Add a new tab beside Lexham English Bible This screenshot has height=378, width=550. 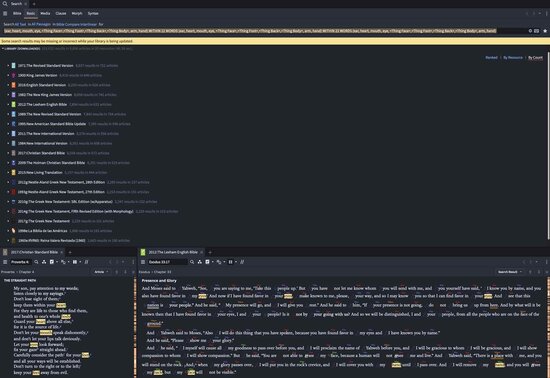[210, 252]
